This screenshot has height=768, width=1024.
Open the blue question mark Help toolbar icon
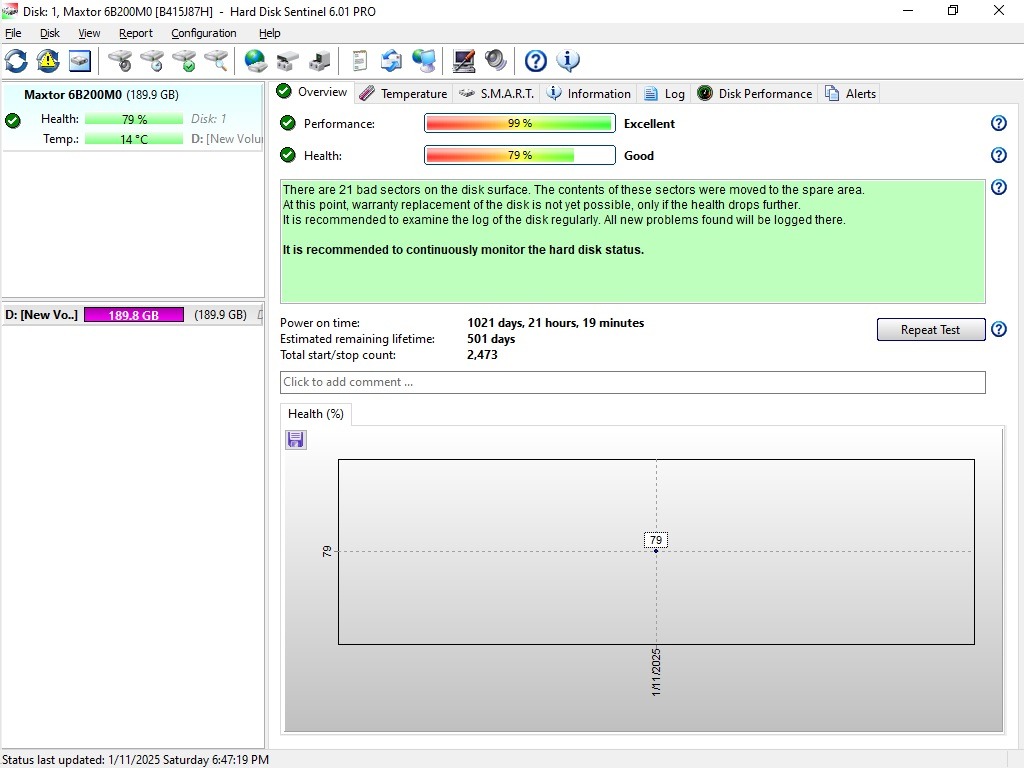(x=536, y=61)
